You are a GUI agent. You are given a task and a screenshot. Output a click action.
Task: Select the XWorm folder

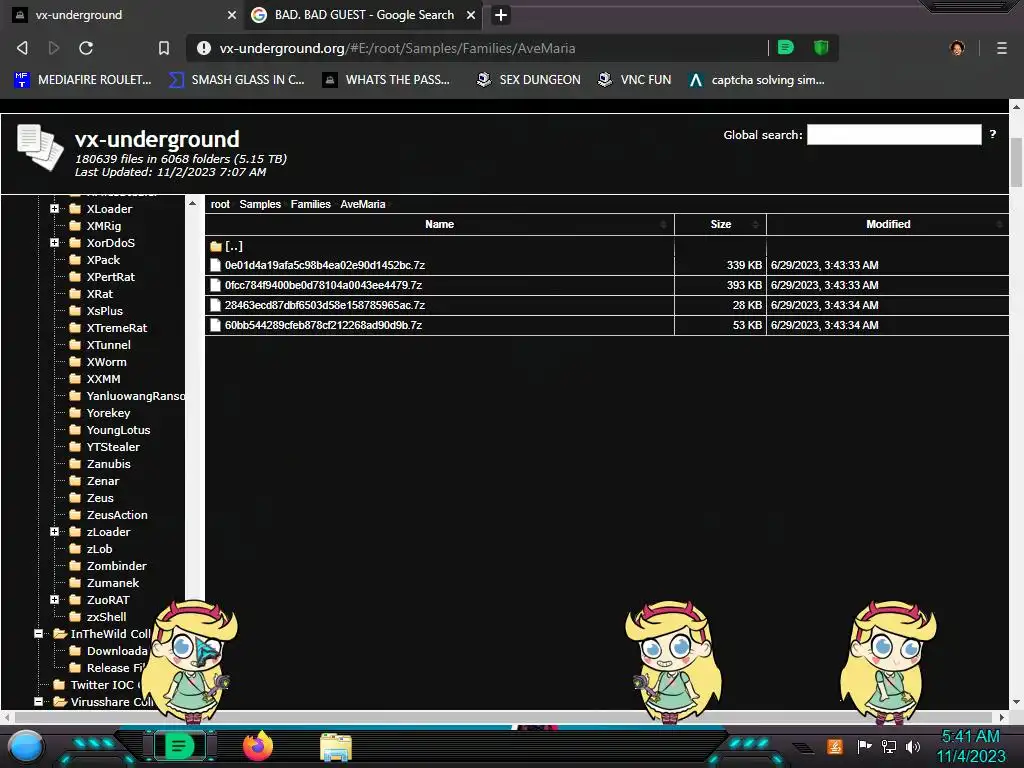(x=99, y=362)
